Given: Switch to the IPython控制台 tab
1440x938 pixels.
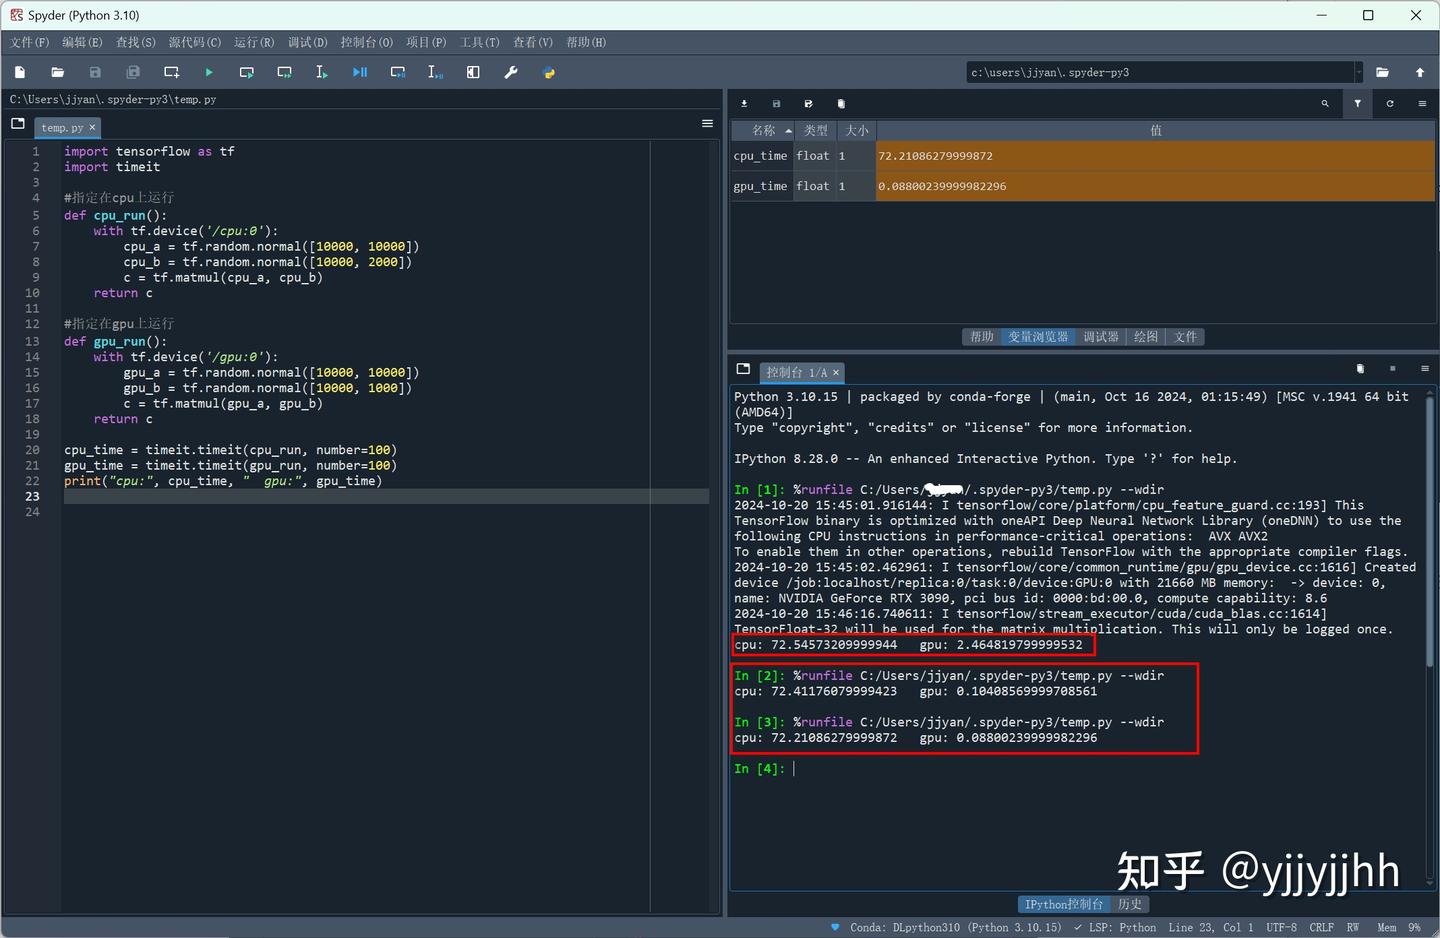Looking at the screenshot, I should (x=1064, y=904).
